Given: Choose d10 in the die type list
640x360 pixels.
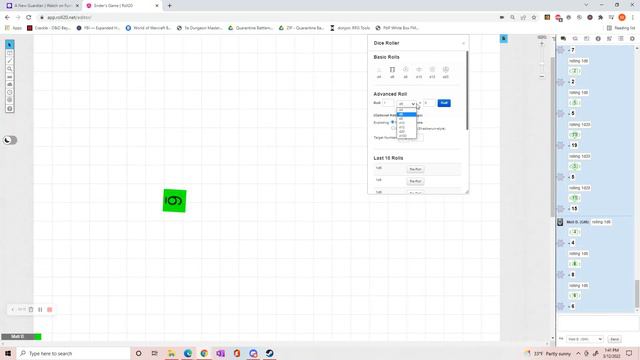Looking at the screenshot, I should click(407, 123).
